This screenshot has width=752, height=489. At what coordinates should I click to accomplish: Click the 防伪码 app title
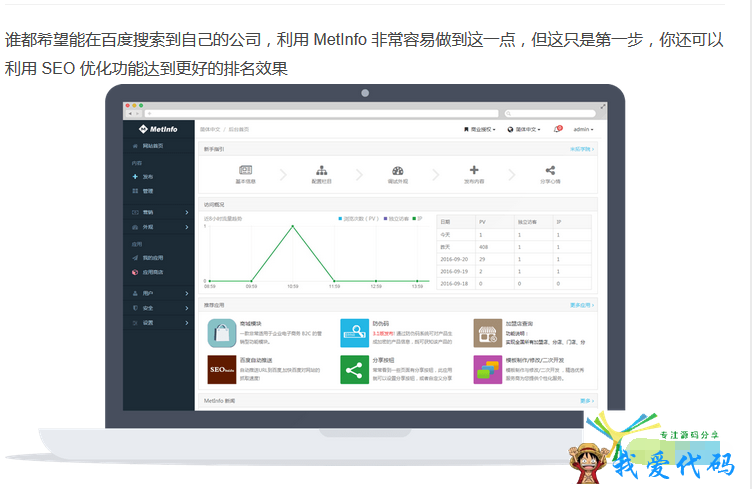tap(381, 324)
